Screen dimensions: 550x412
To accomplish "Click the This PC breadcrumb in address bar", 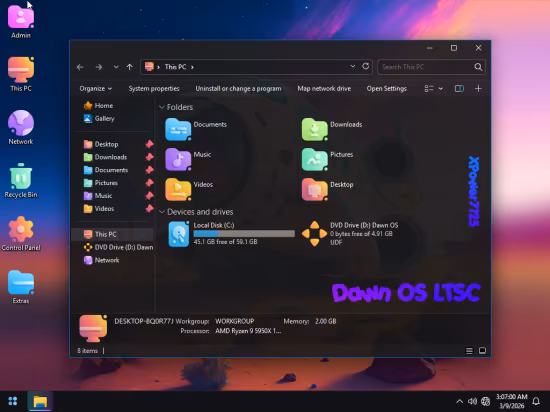I will tap(175, 67).
